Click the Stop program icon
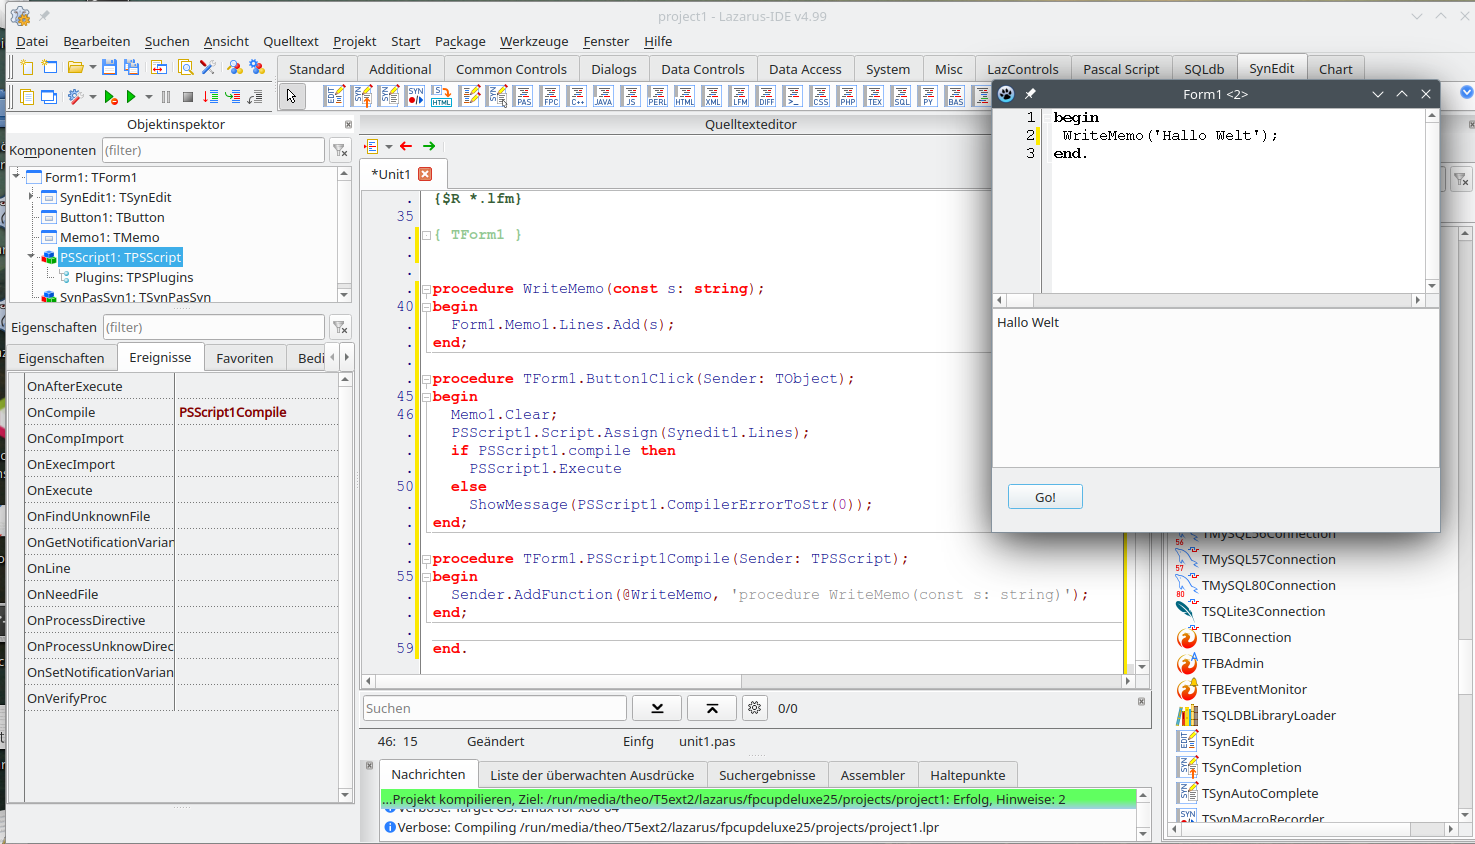 point(187,97)
